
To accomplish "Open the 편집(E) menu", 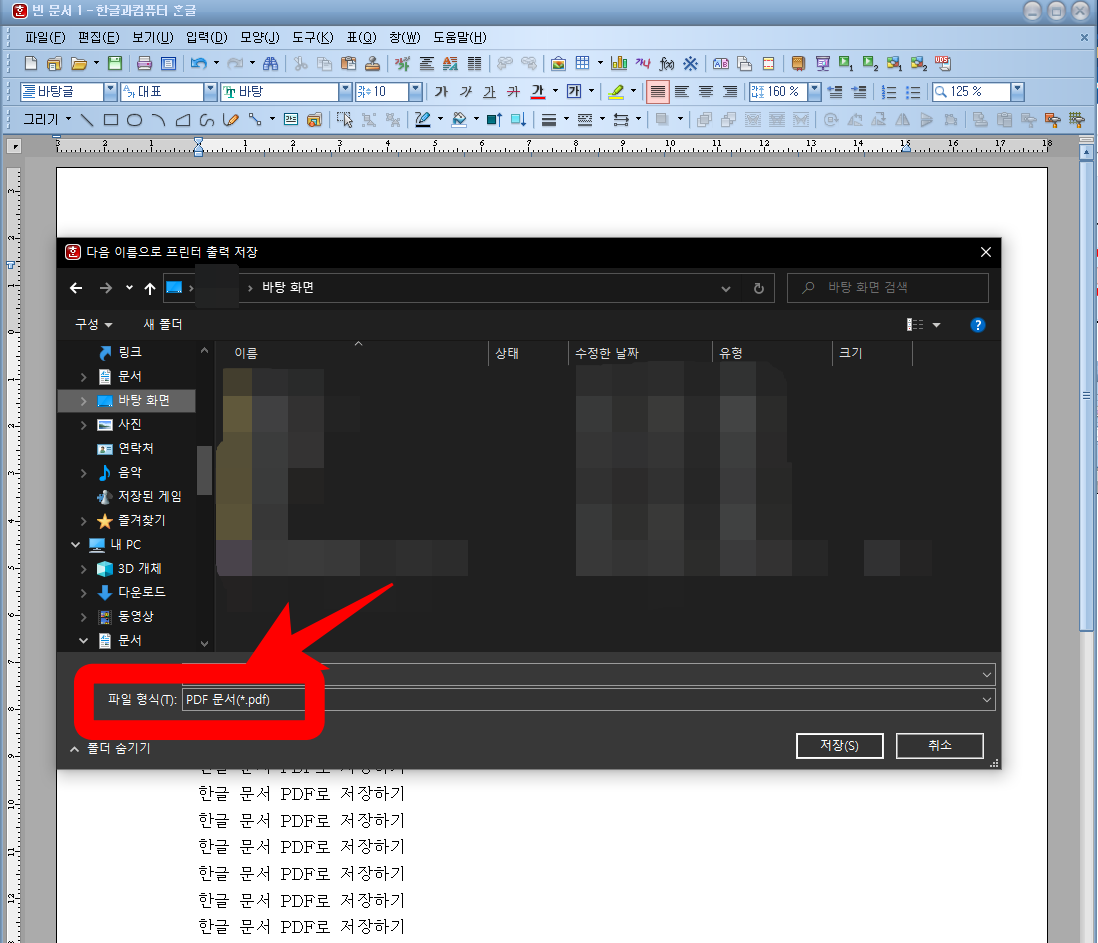I will pos(99,37).
